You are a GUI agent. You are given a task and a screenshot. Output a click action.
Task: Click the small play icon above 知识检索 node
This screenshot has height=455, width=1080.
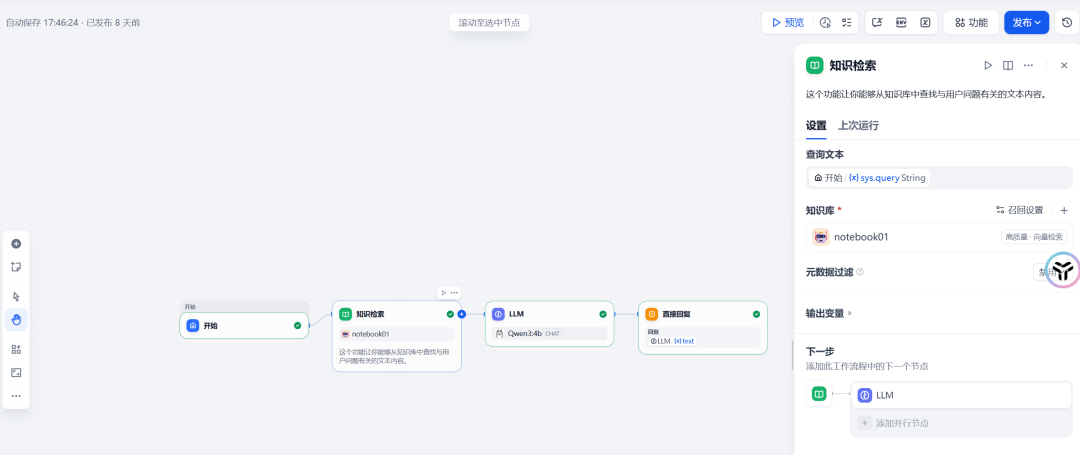click(x=444, y=293)
